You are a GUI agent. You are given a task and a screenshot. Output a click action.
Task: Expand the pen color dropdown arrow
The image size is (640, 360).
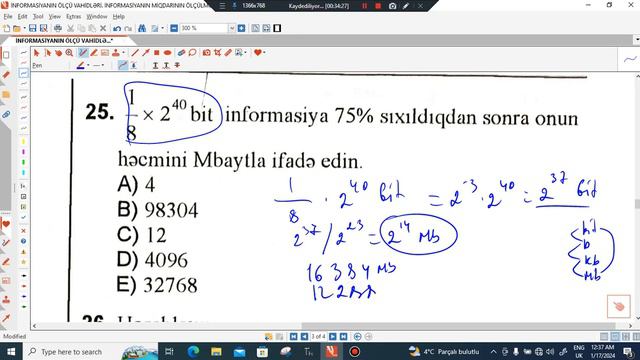pyautogui.click(x=88, y=65)
